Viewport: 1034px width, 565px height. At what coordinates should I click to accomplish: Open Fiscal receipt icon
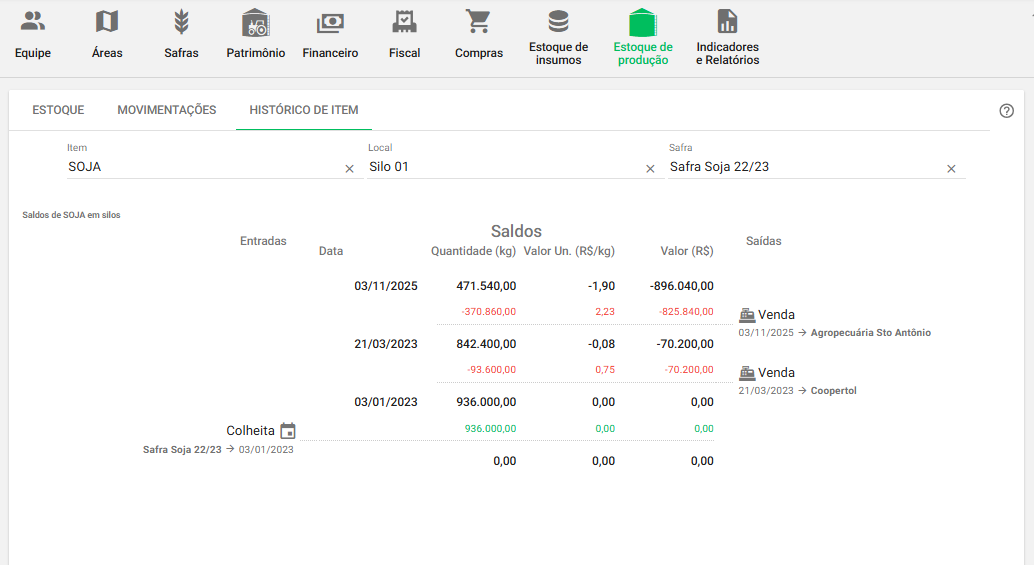[404, 22]
